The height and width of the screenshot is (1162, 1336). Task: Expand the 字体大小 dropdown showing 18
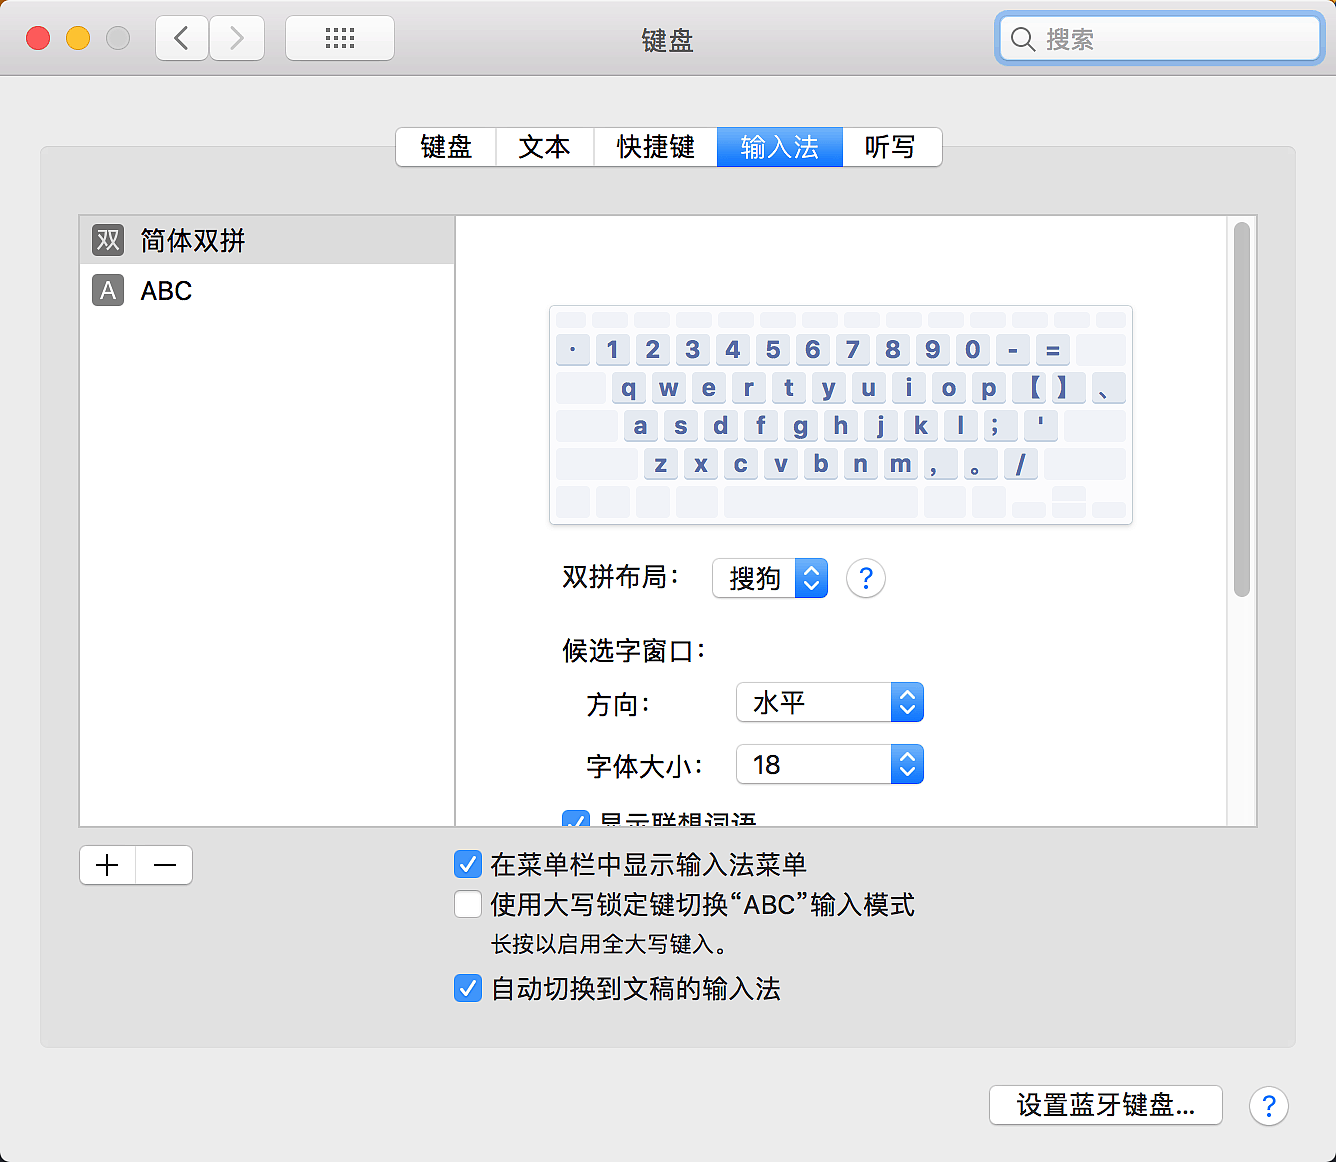[829, 765]
